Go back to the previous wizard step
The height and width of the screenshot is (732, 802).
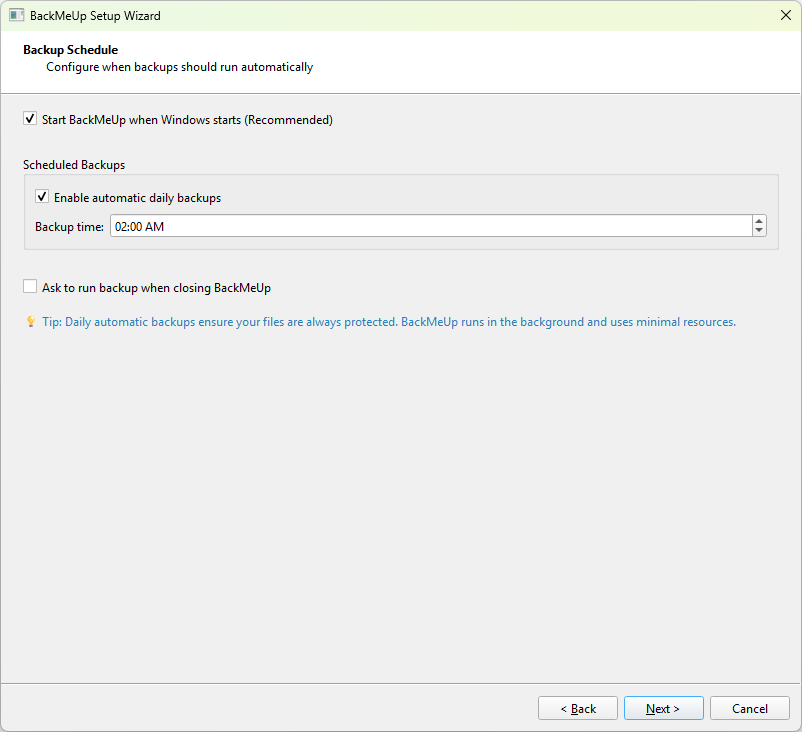[578, 708]
